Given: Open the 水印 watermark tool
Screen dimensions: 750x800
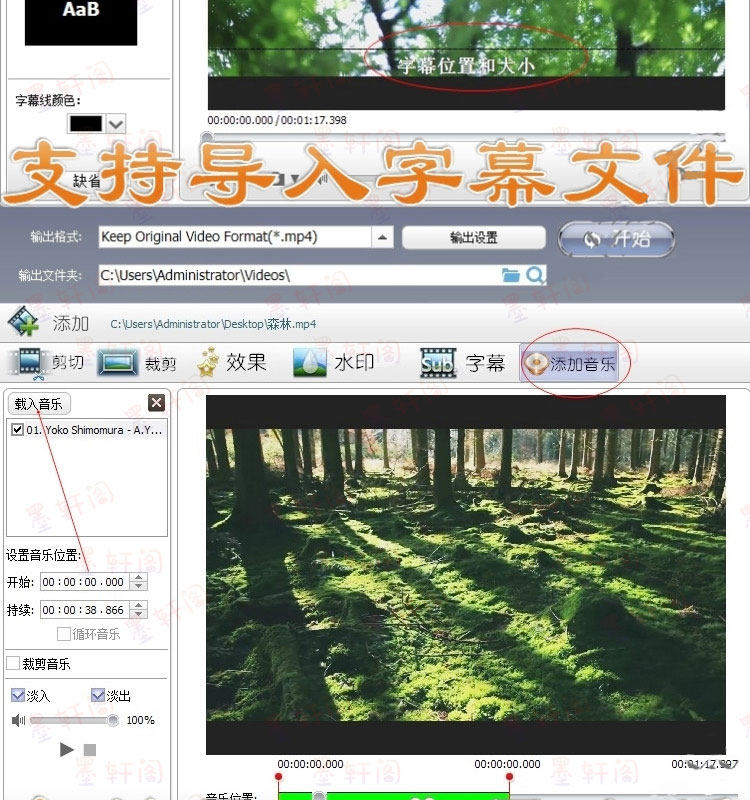Looking at the screenshot, I should [x=335, y=363].
